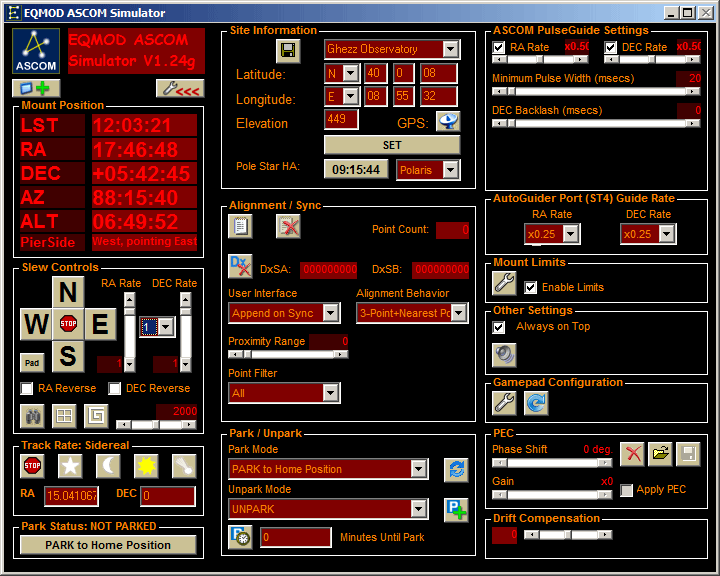Open the slew Pad button
The image size is (720, 576).
tap(32, 363)
